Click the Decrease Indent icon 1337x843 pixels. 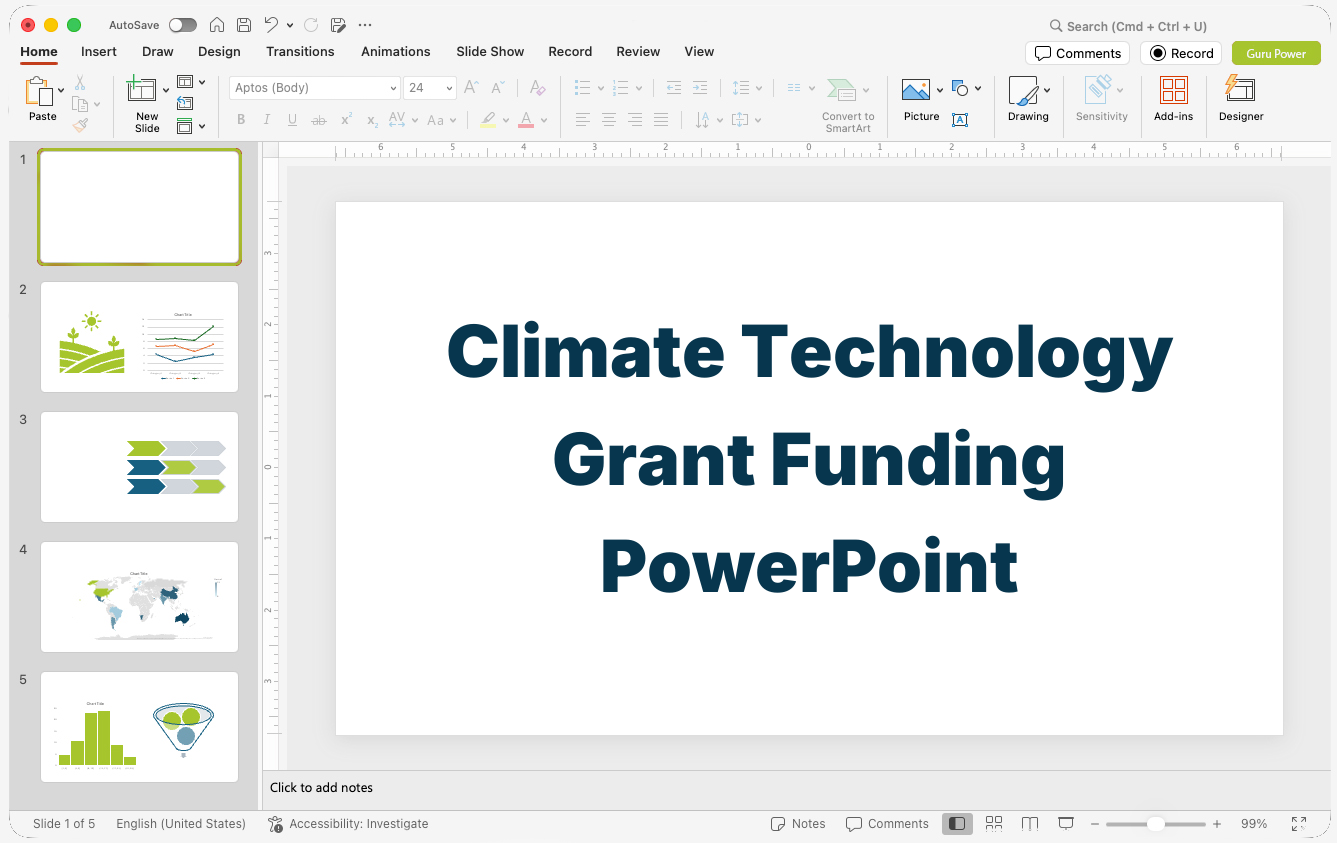click(674, 88)
